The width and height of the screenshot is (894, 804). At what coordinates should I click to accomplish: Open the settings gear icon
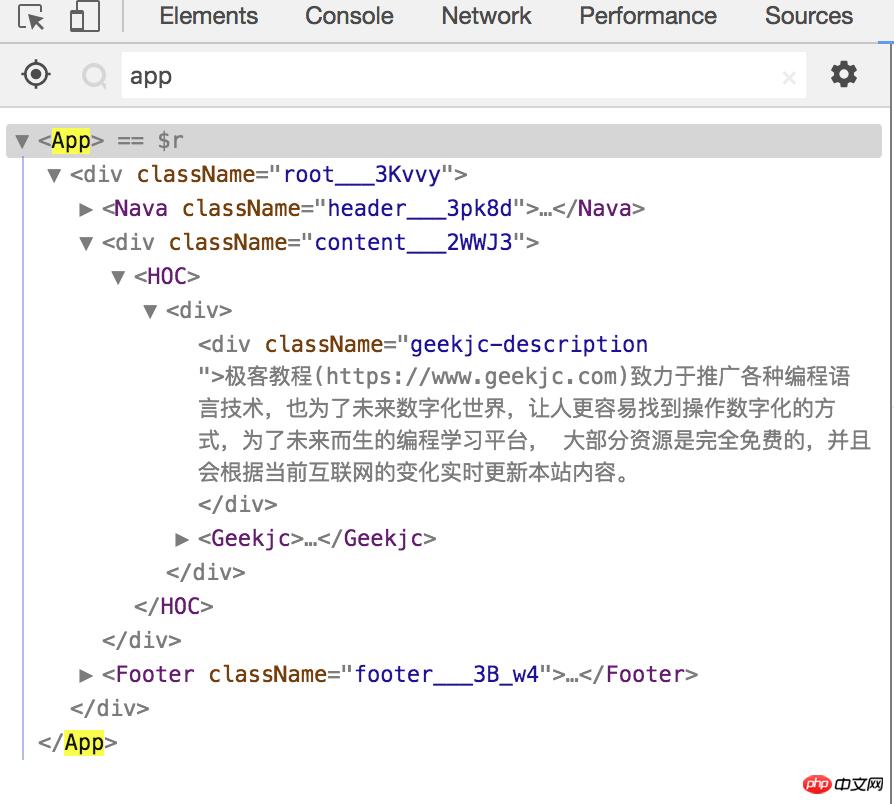point(844,74)
